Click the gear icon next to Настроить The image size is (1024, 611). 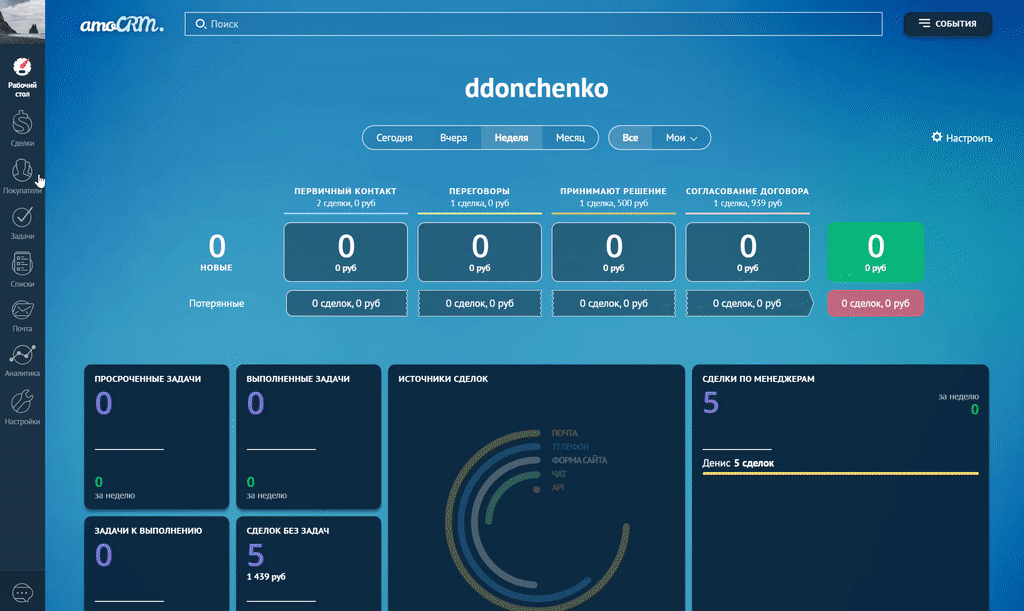936,137
